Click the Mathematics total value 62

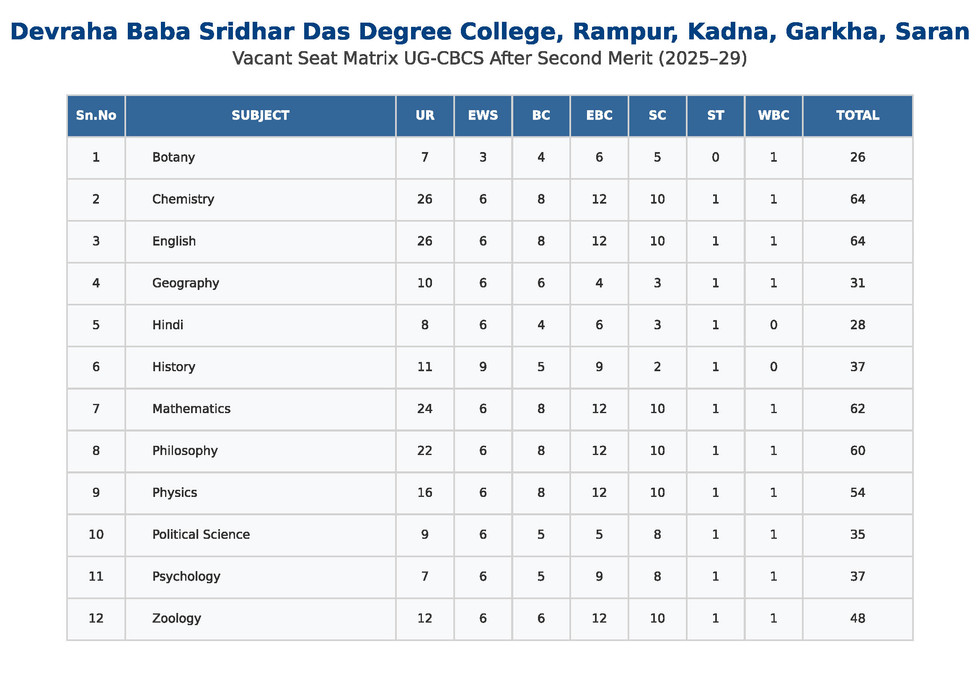tap(857, 408)
